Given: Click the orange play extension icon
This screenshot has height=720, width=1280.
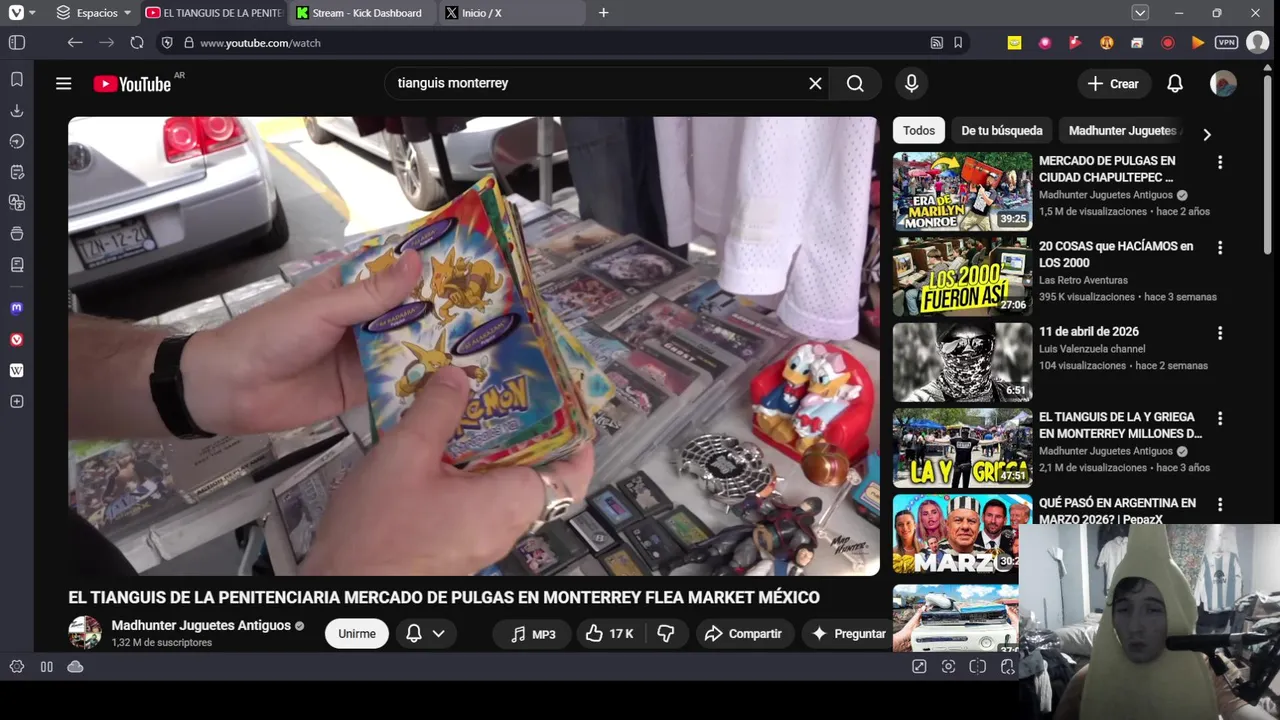Looking at the screenshot, I should click(x=1198, y=43).
